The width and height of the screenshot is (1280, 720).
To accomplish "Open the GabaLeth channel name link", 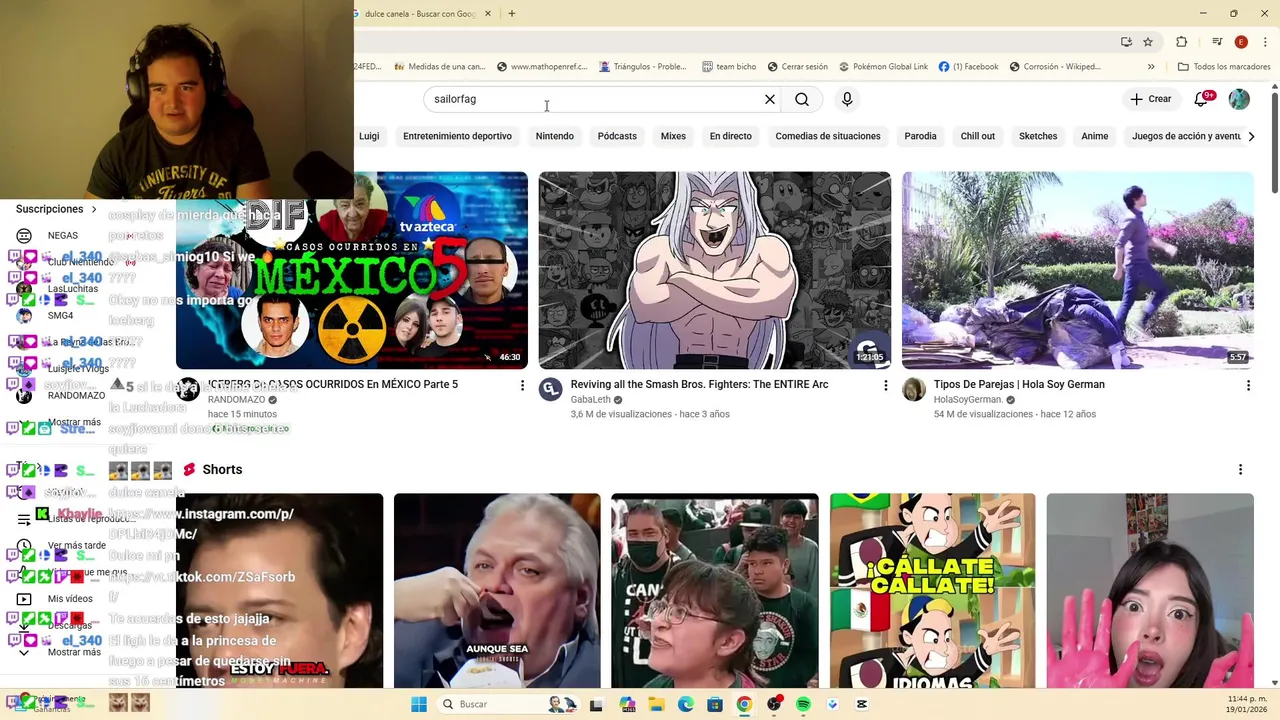I will tap(590, 400).
